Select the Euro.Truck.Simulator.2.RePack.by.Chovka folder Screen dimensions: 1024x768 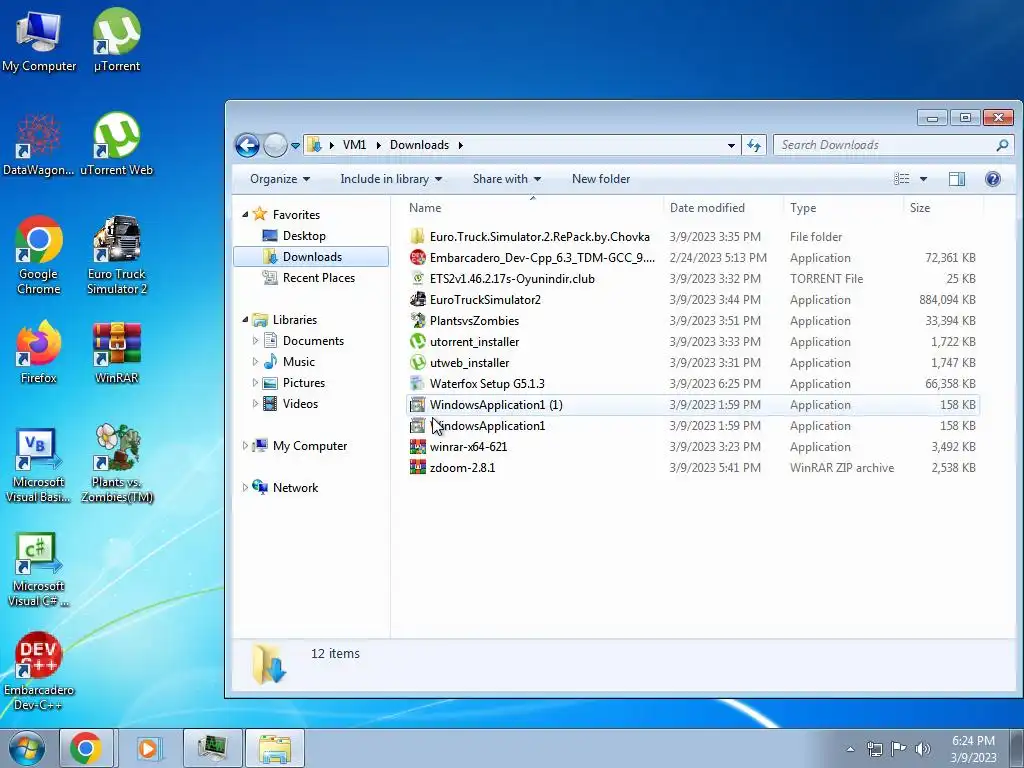692,236
